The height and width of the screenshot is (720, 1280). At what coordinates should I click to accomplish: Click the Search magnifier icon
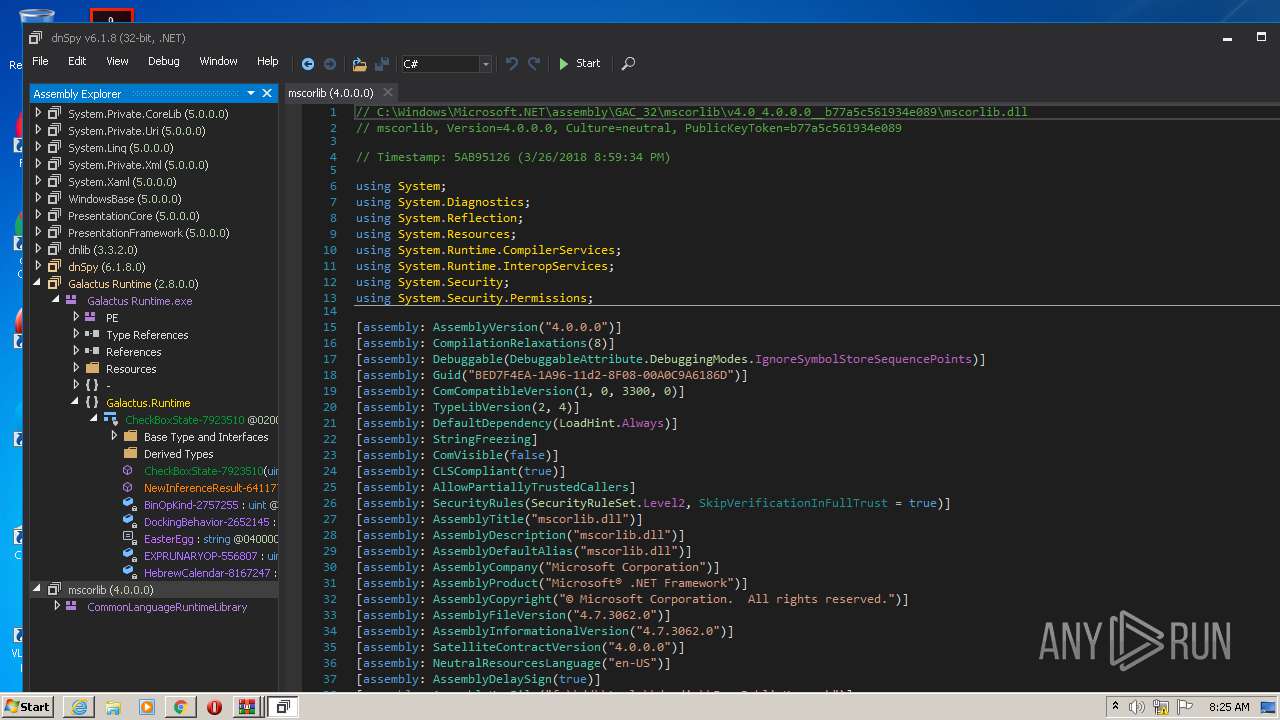628,63
